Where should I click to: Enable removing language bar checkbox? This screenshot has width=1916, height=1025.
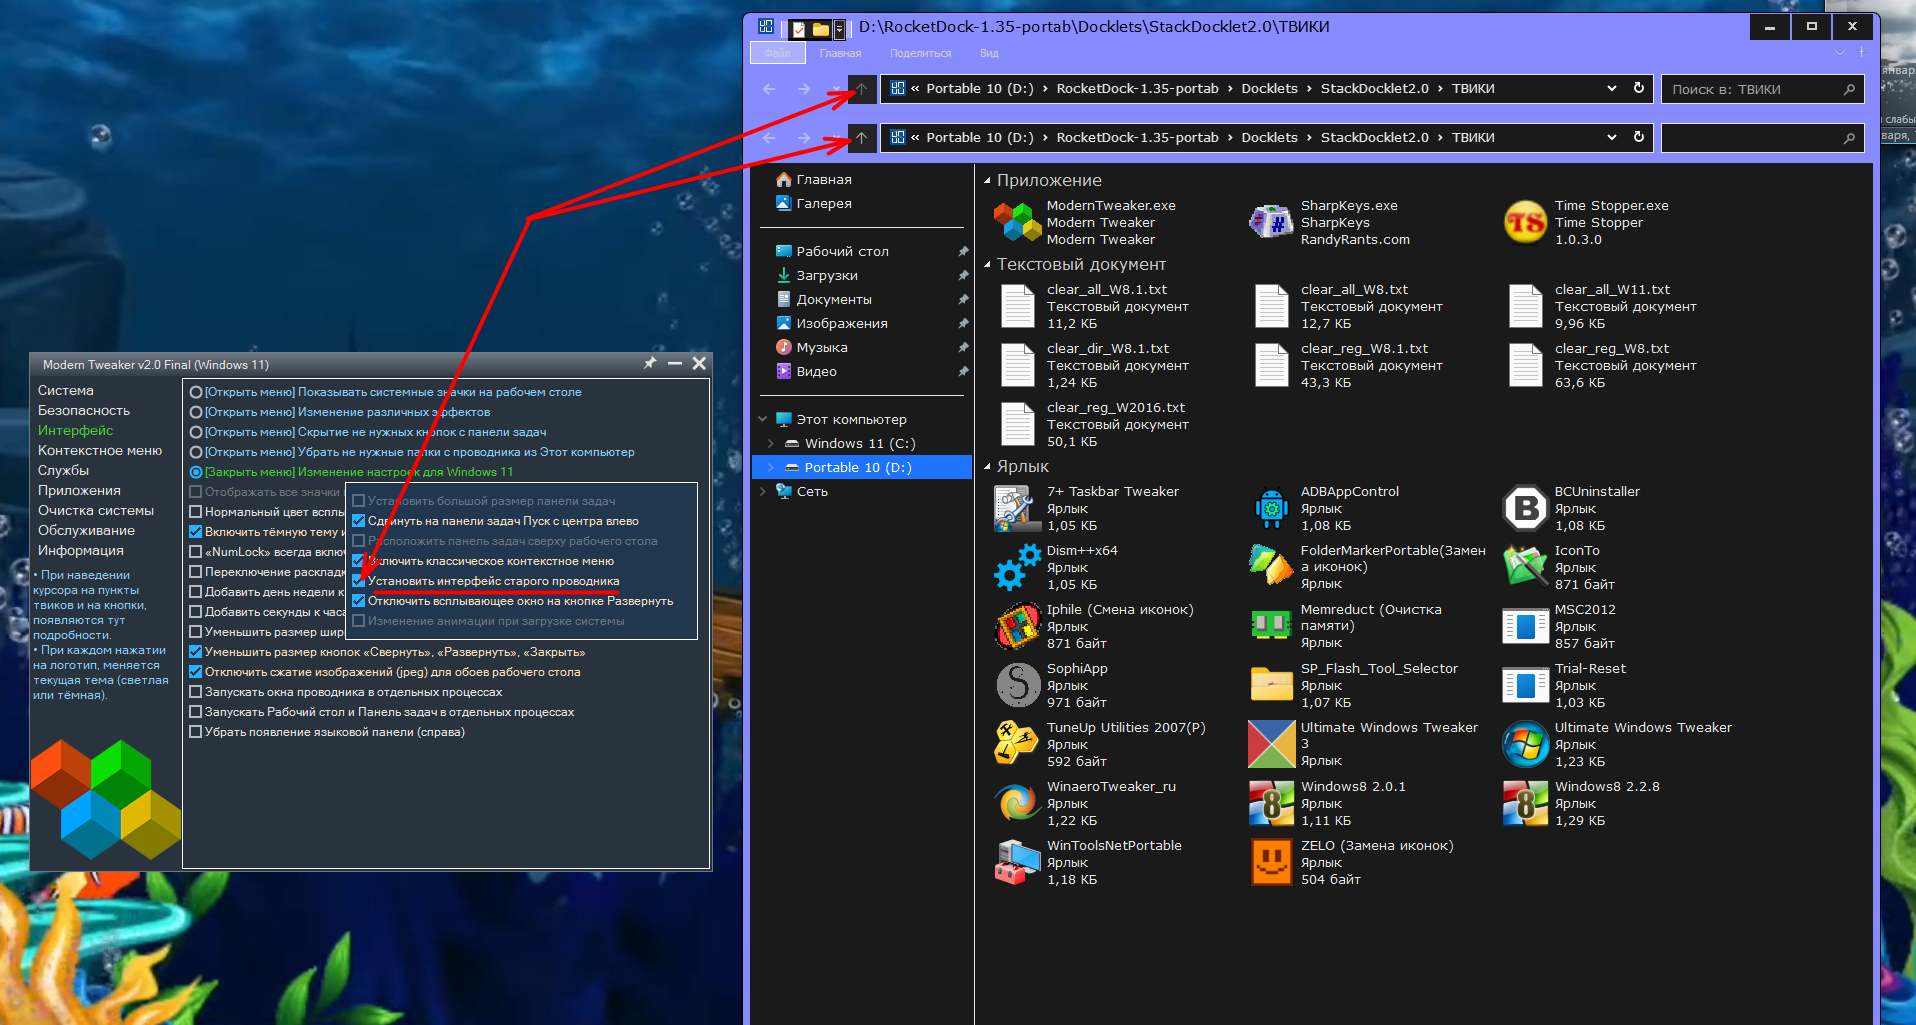(x=196, y=732)
